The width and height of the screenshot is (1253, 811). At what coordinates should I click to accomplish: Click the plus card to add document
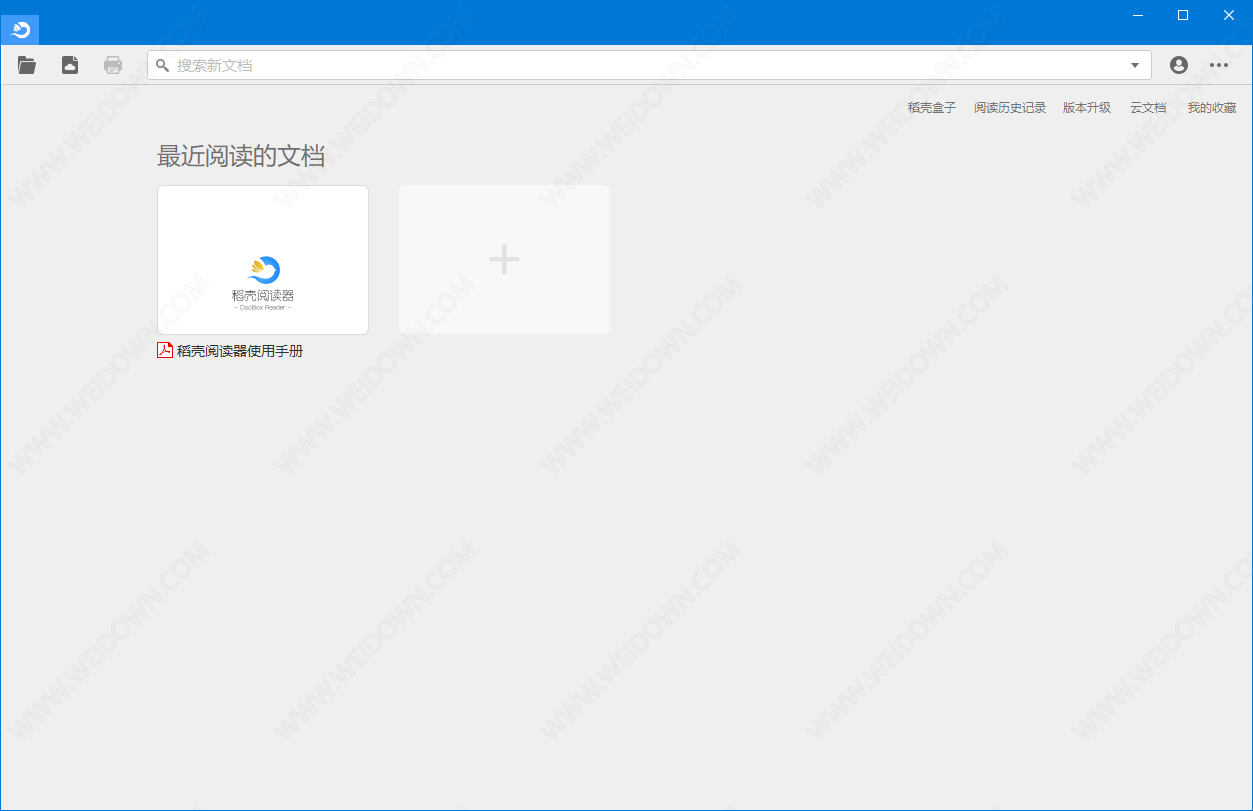click(504, 260)
